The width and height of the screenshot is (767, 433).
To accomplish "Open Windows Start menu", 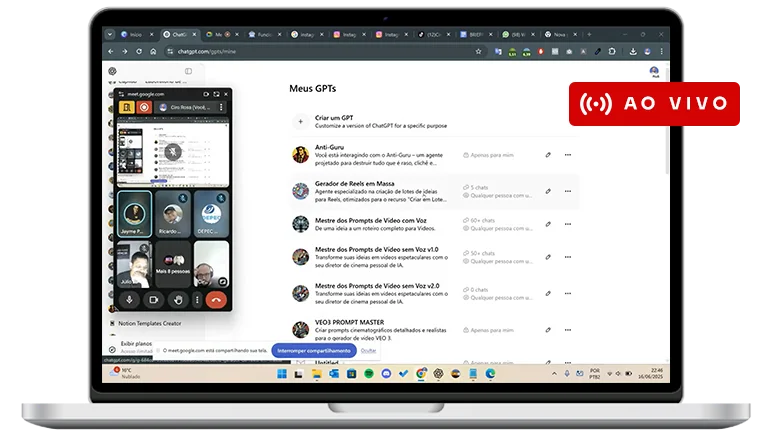I will [282, 374].
